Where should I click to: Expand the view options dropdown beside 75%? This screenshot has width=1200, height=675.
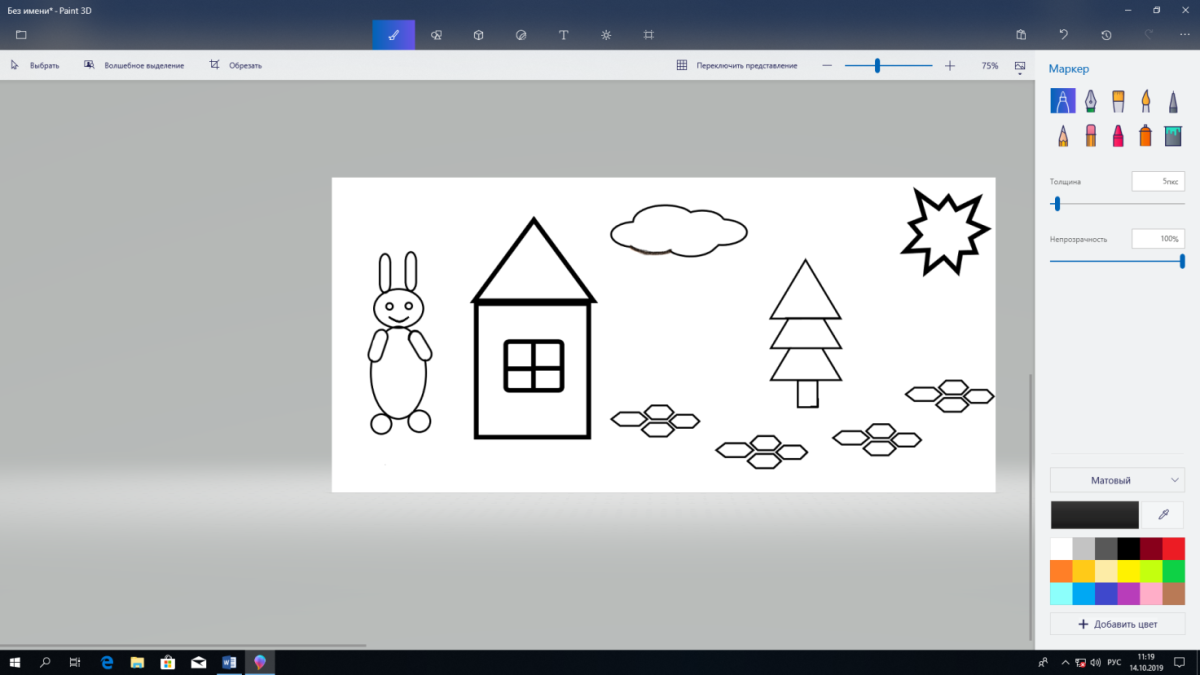pos(1020,66)
